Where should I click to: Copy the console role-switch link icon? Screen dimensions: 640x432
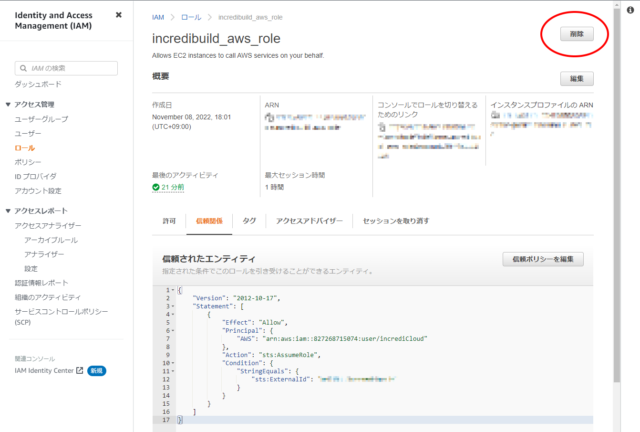pyautogui.click(x=382, y=127)
